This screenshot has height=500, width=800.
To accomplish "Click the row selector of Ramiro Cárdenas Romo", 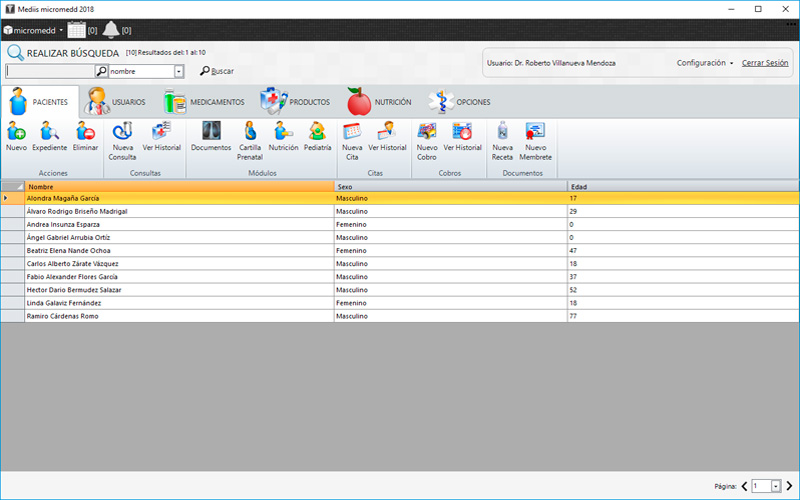I will [12, 316].
